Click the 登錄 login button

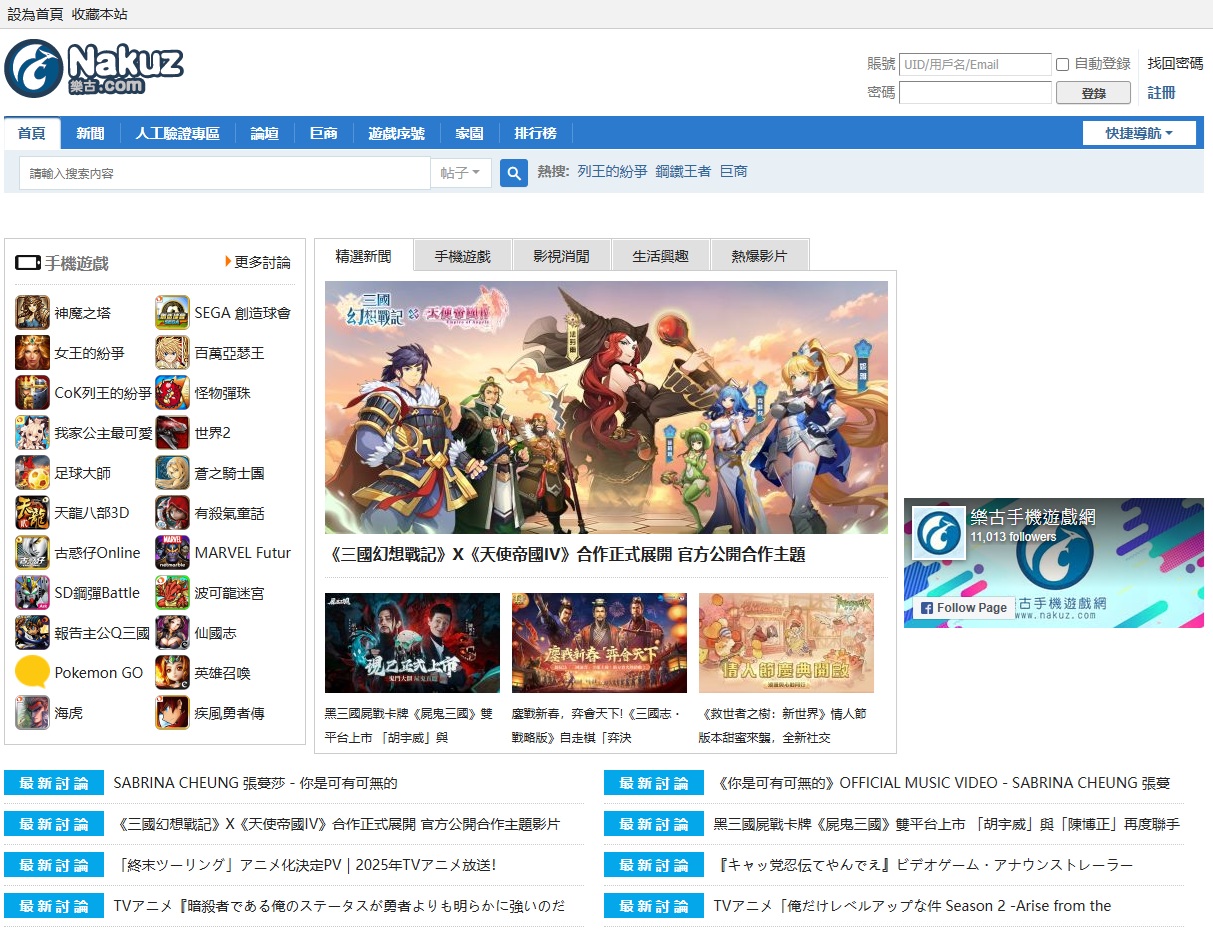click(x=1093, y=92)
